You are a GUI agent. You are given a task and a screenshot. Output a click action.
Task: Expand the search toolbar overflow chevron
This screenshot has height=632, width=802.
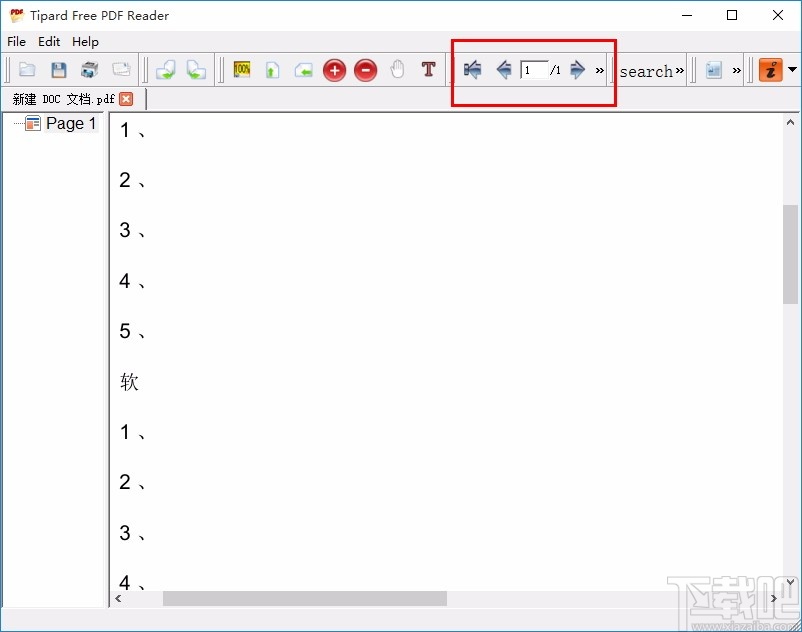click(x=680, y=70)
